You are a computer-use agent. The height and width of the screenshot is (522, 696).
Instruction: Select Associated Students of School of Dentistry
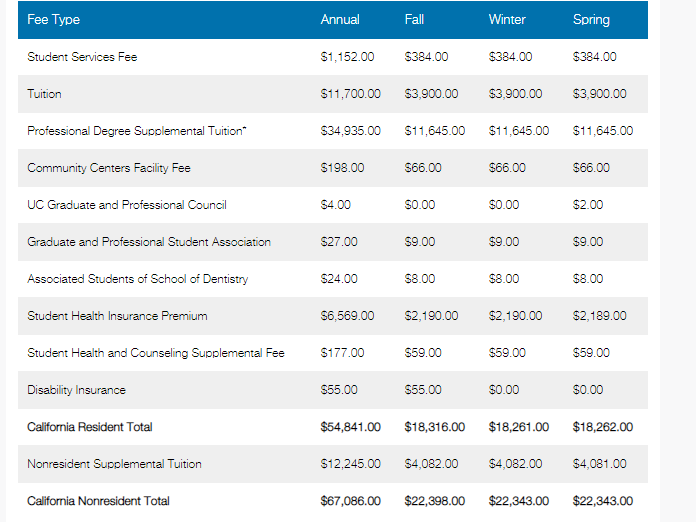click(138, 279)
